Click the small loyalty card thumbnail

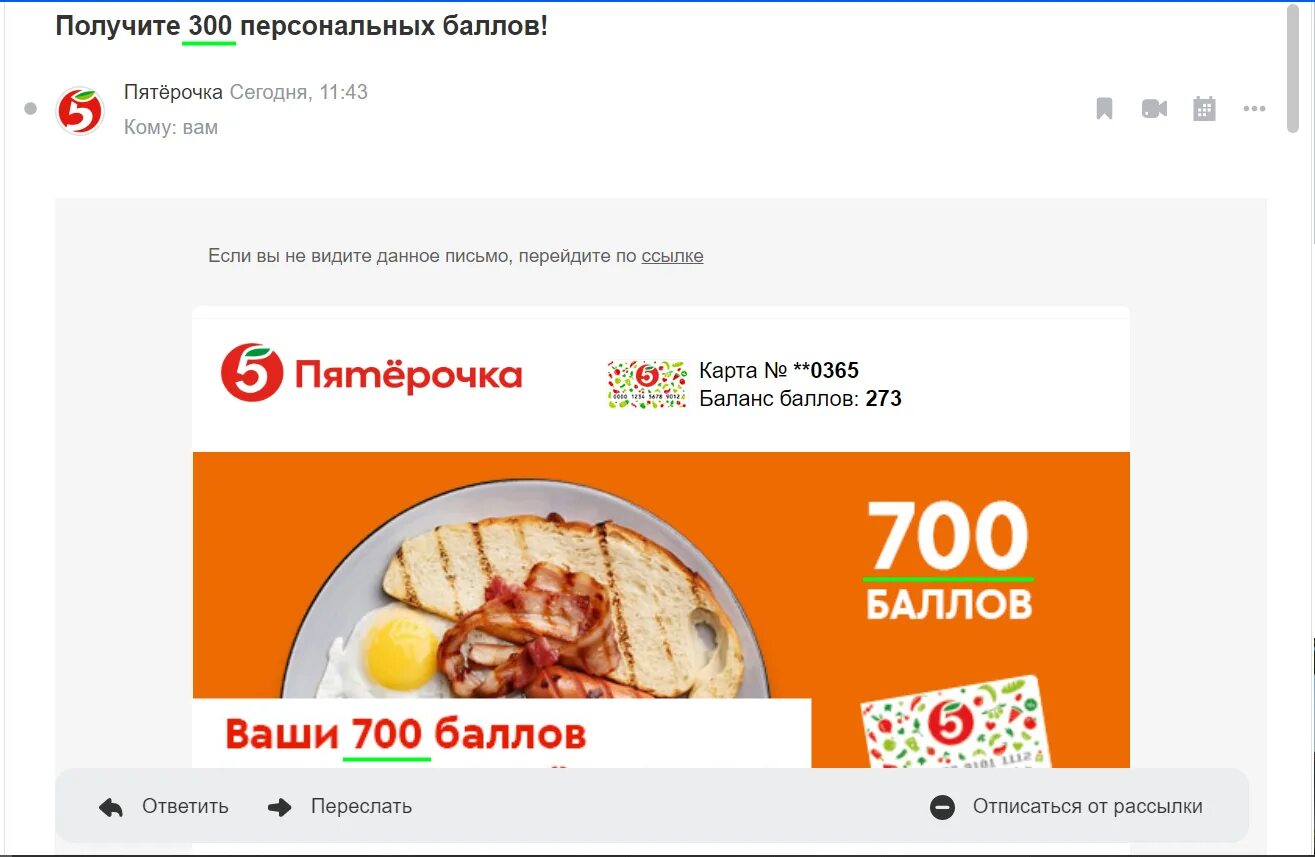tap(647, 384)
